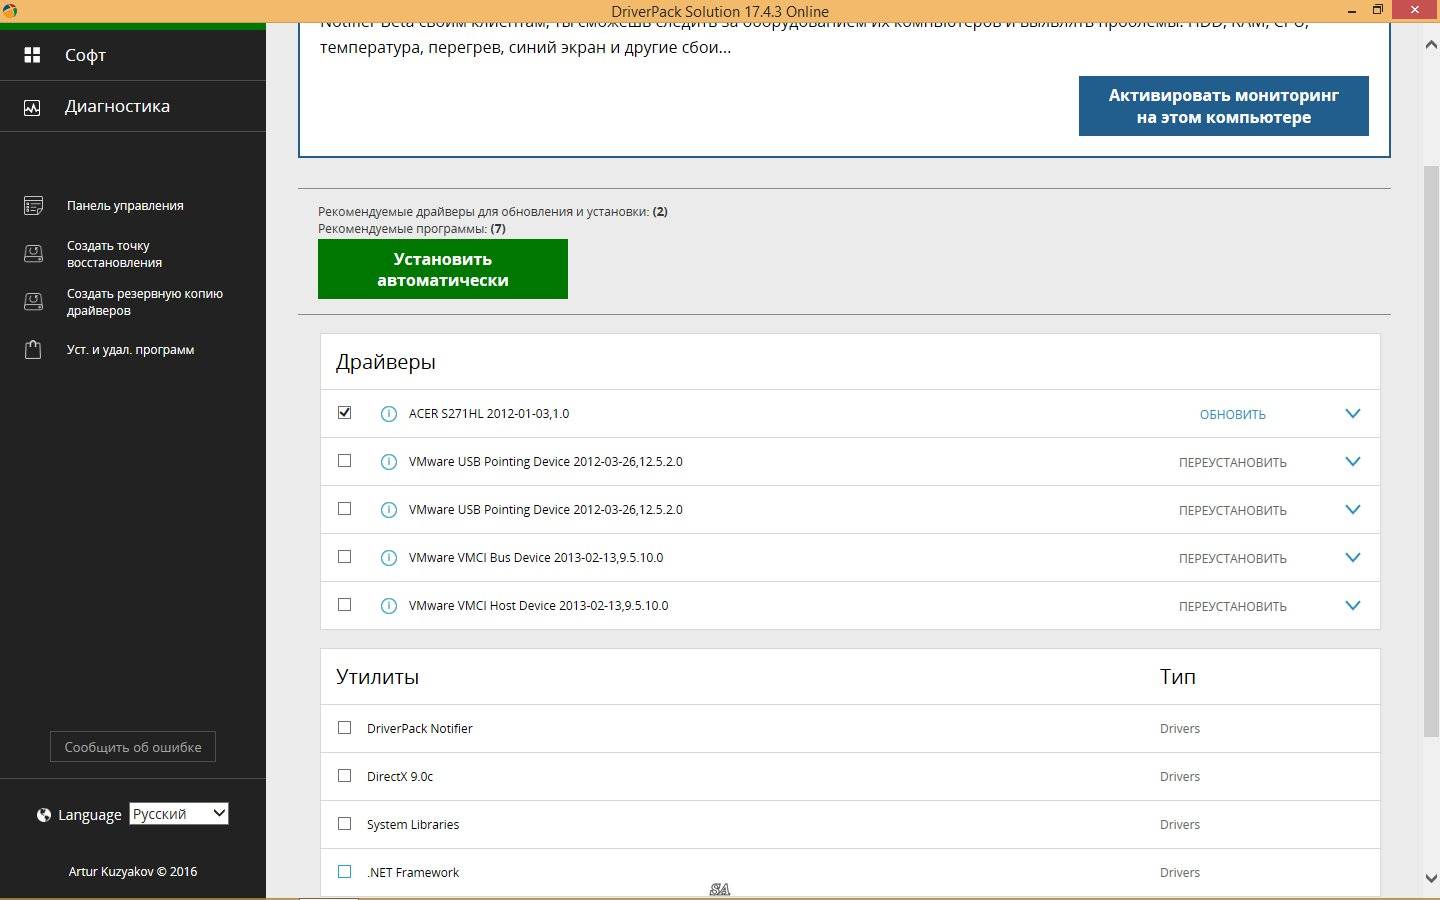This screenshot has width=1440, height=900.
Task: Select Создать точку восстановления
Action: tap(114, 254)
